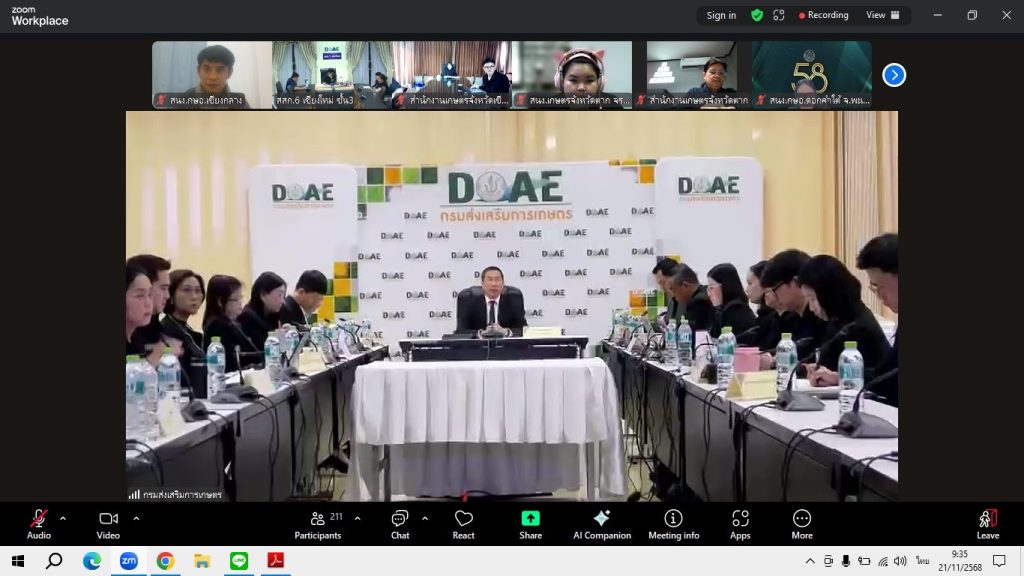The height and width of the screenshot is (576, 1024).
Task: Open the Participants list
Action: click(x=318, y=524)
